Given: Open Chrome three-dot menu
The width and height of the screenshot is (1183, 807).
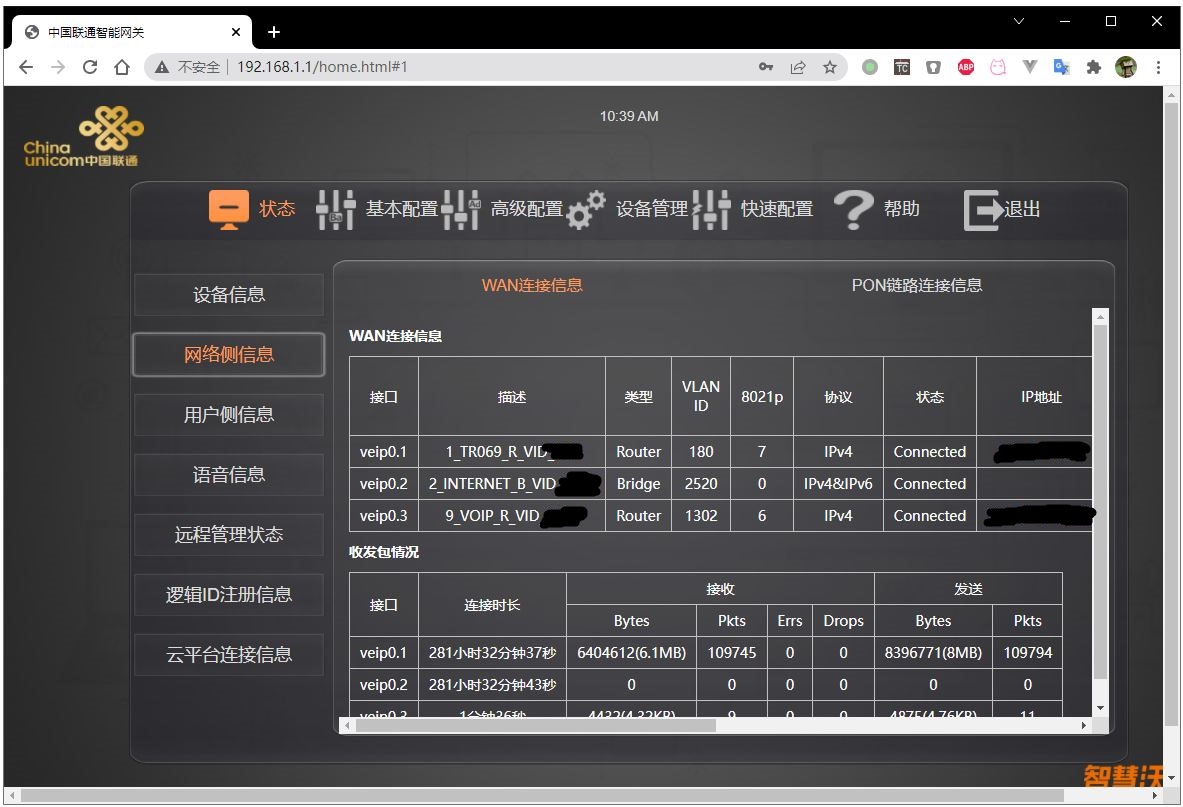Looking at the screenshot, I should [x=1158, y=67].
